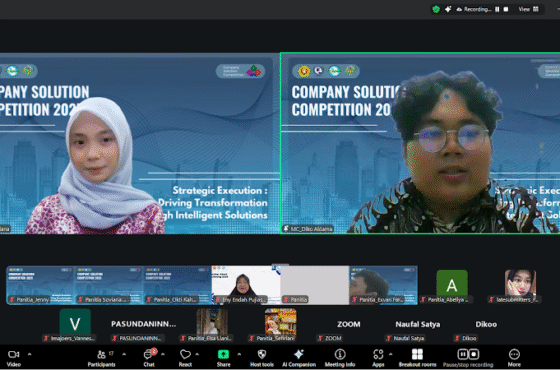Screen dimensions: 560x370
Task: Click the large ZOOM participant tile
Action: pyautogui.click(x=349, y=324)
